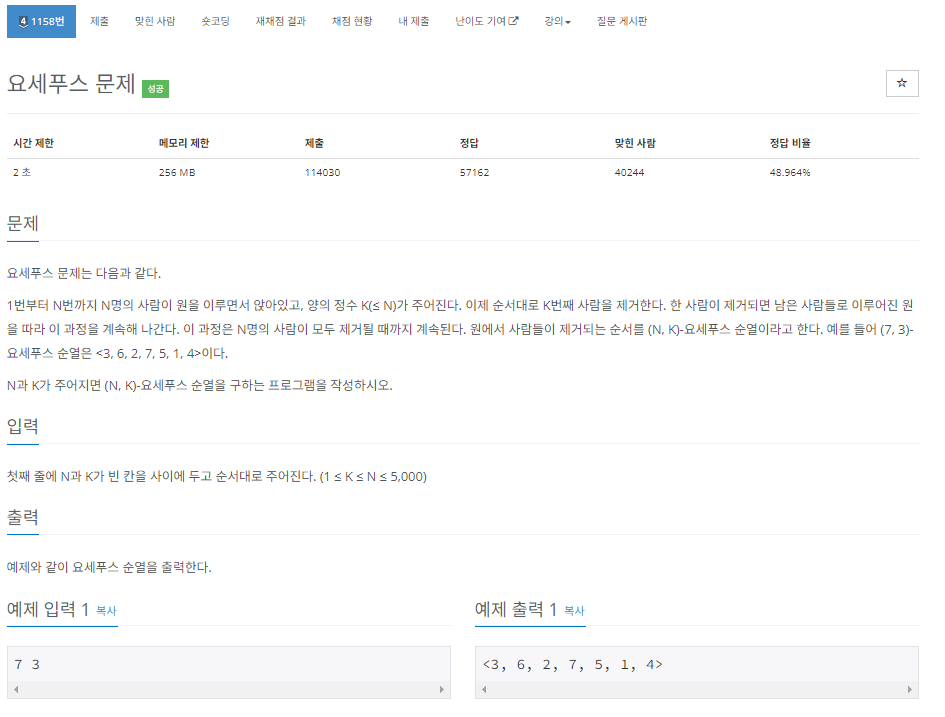This screenshot has width=945, height=717.
Task: Click 난이도 기여 menu item
Action: click(x=480, y=20)
